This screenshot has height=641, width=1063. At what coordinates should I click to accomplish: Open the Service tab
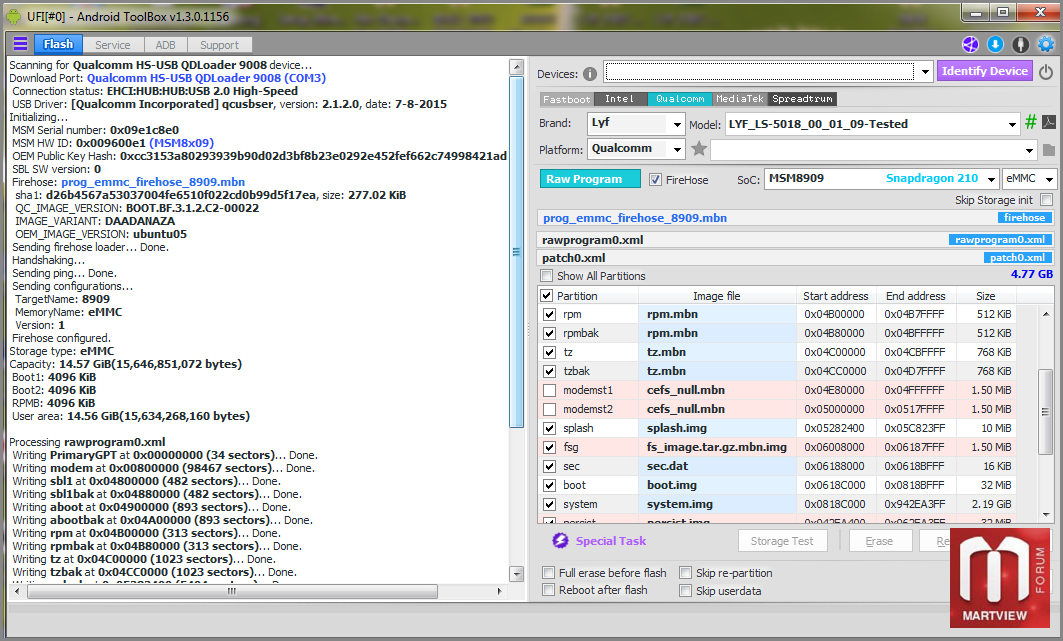pyautogui.click(x=113, y=45)
